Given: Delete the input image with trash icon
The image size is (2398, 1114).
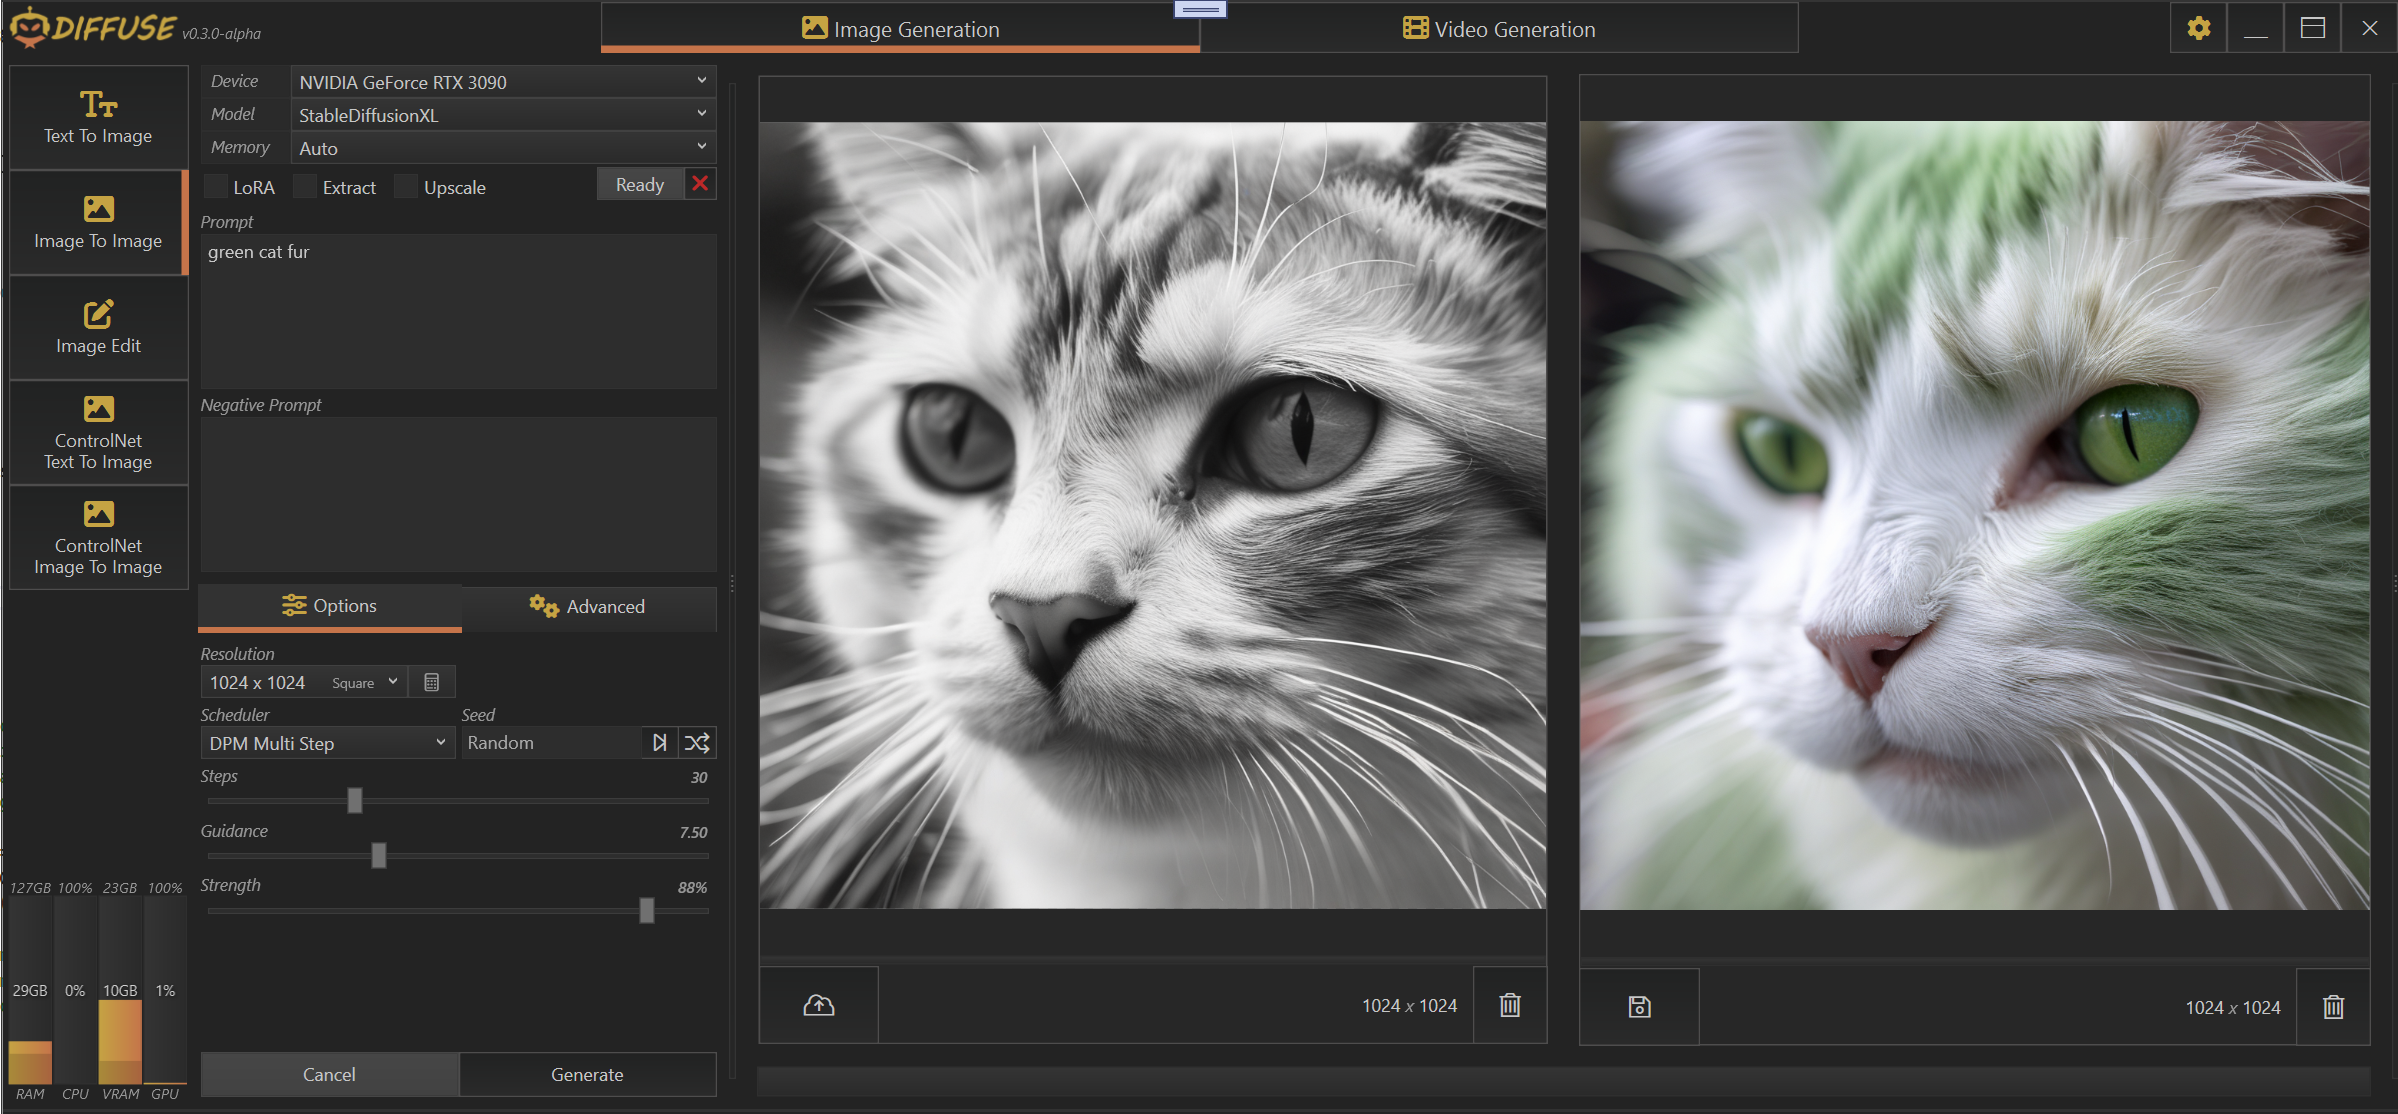Looking at the screenshot, I should coord(1510,1005).
